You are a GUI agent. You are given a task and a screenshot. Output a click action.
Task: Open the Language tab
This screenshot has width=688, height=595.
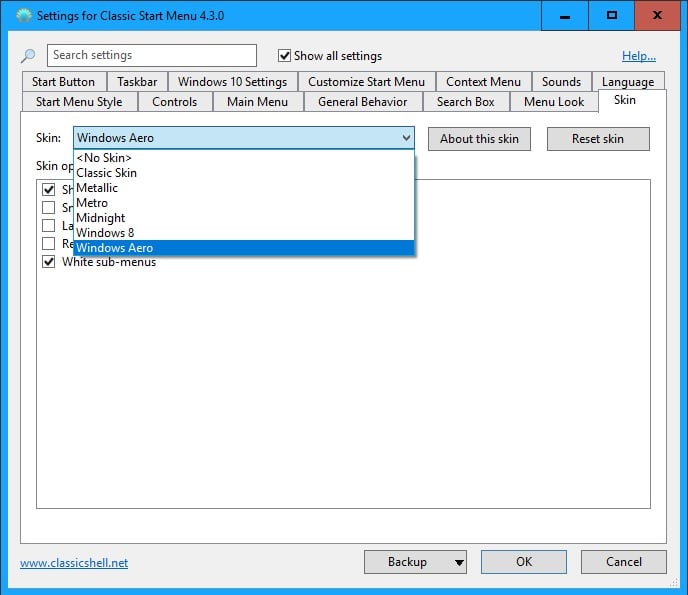(628, 82)
